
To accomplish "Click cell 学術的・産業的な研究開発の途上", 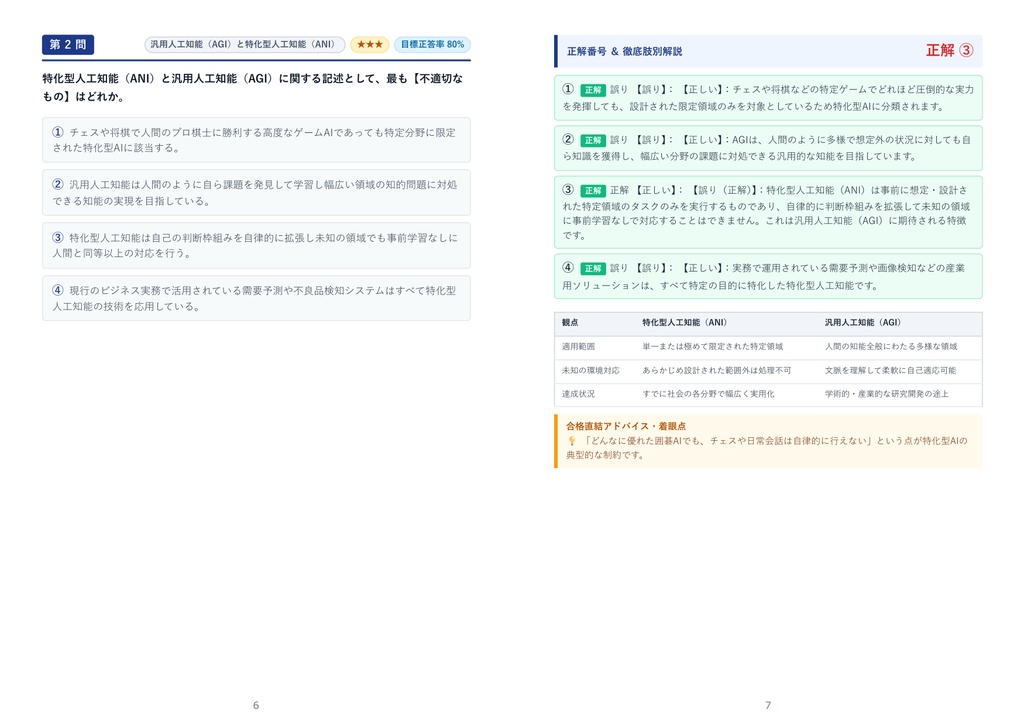I will [886, 394].
